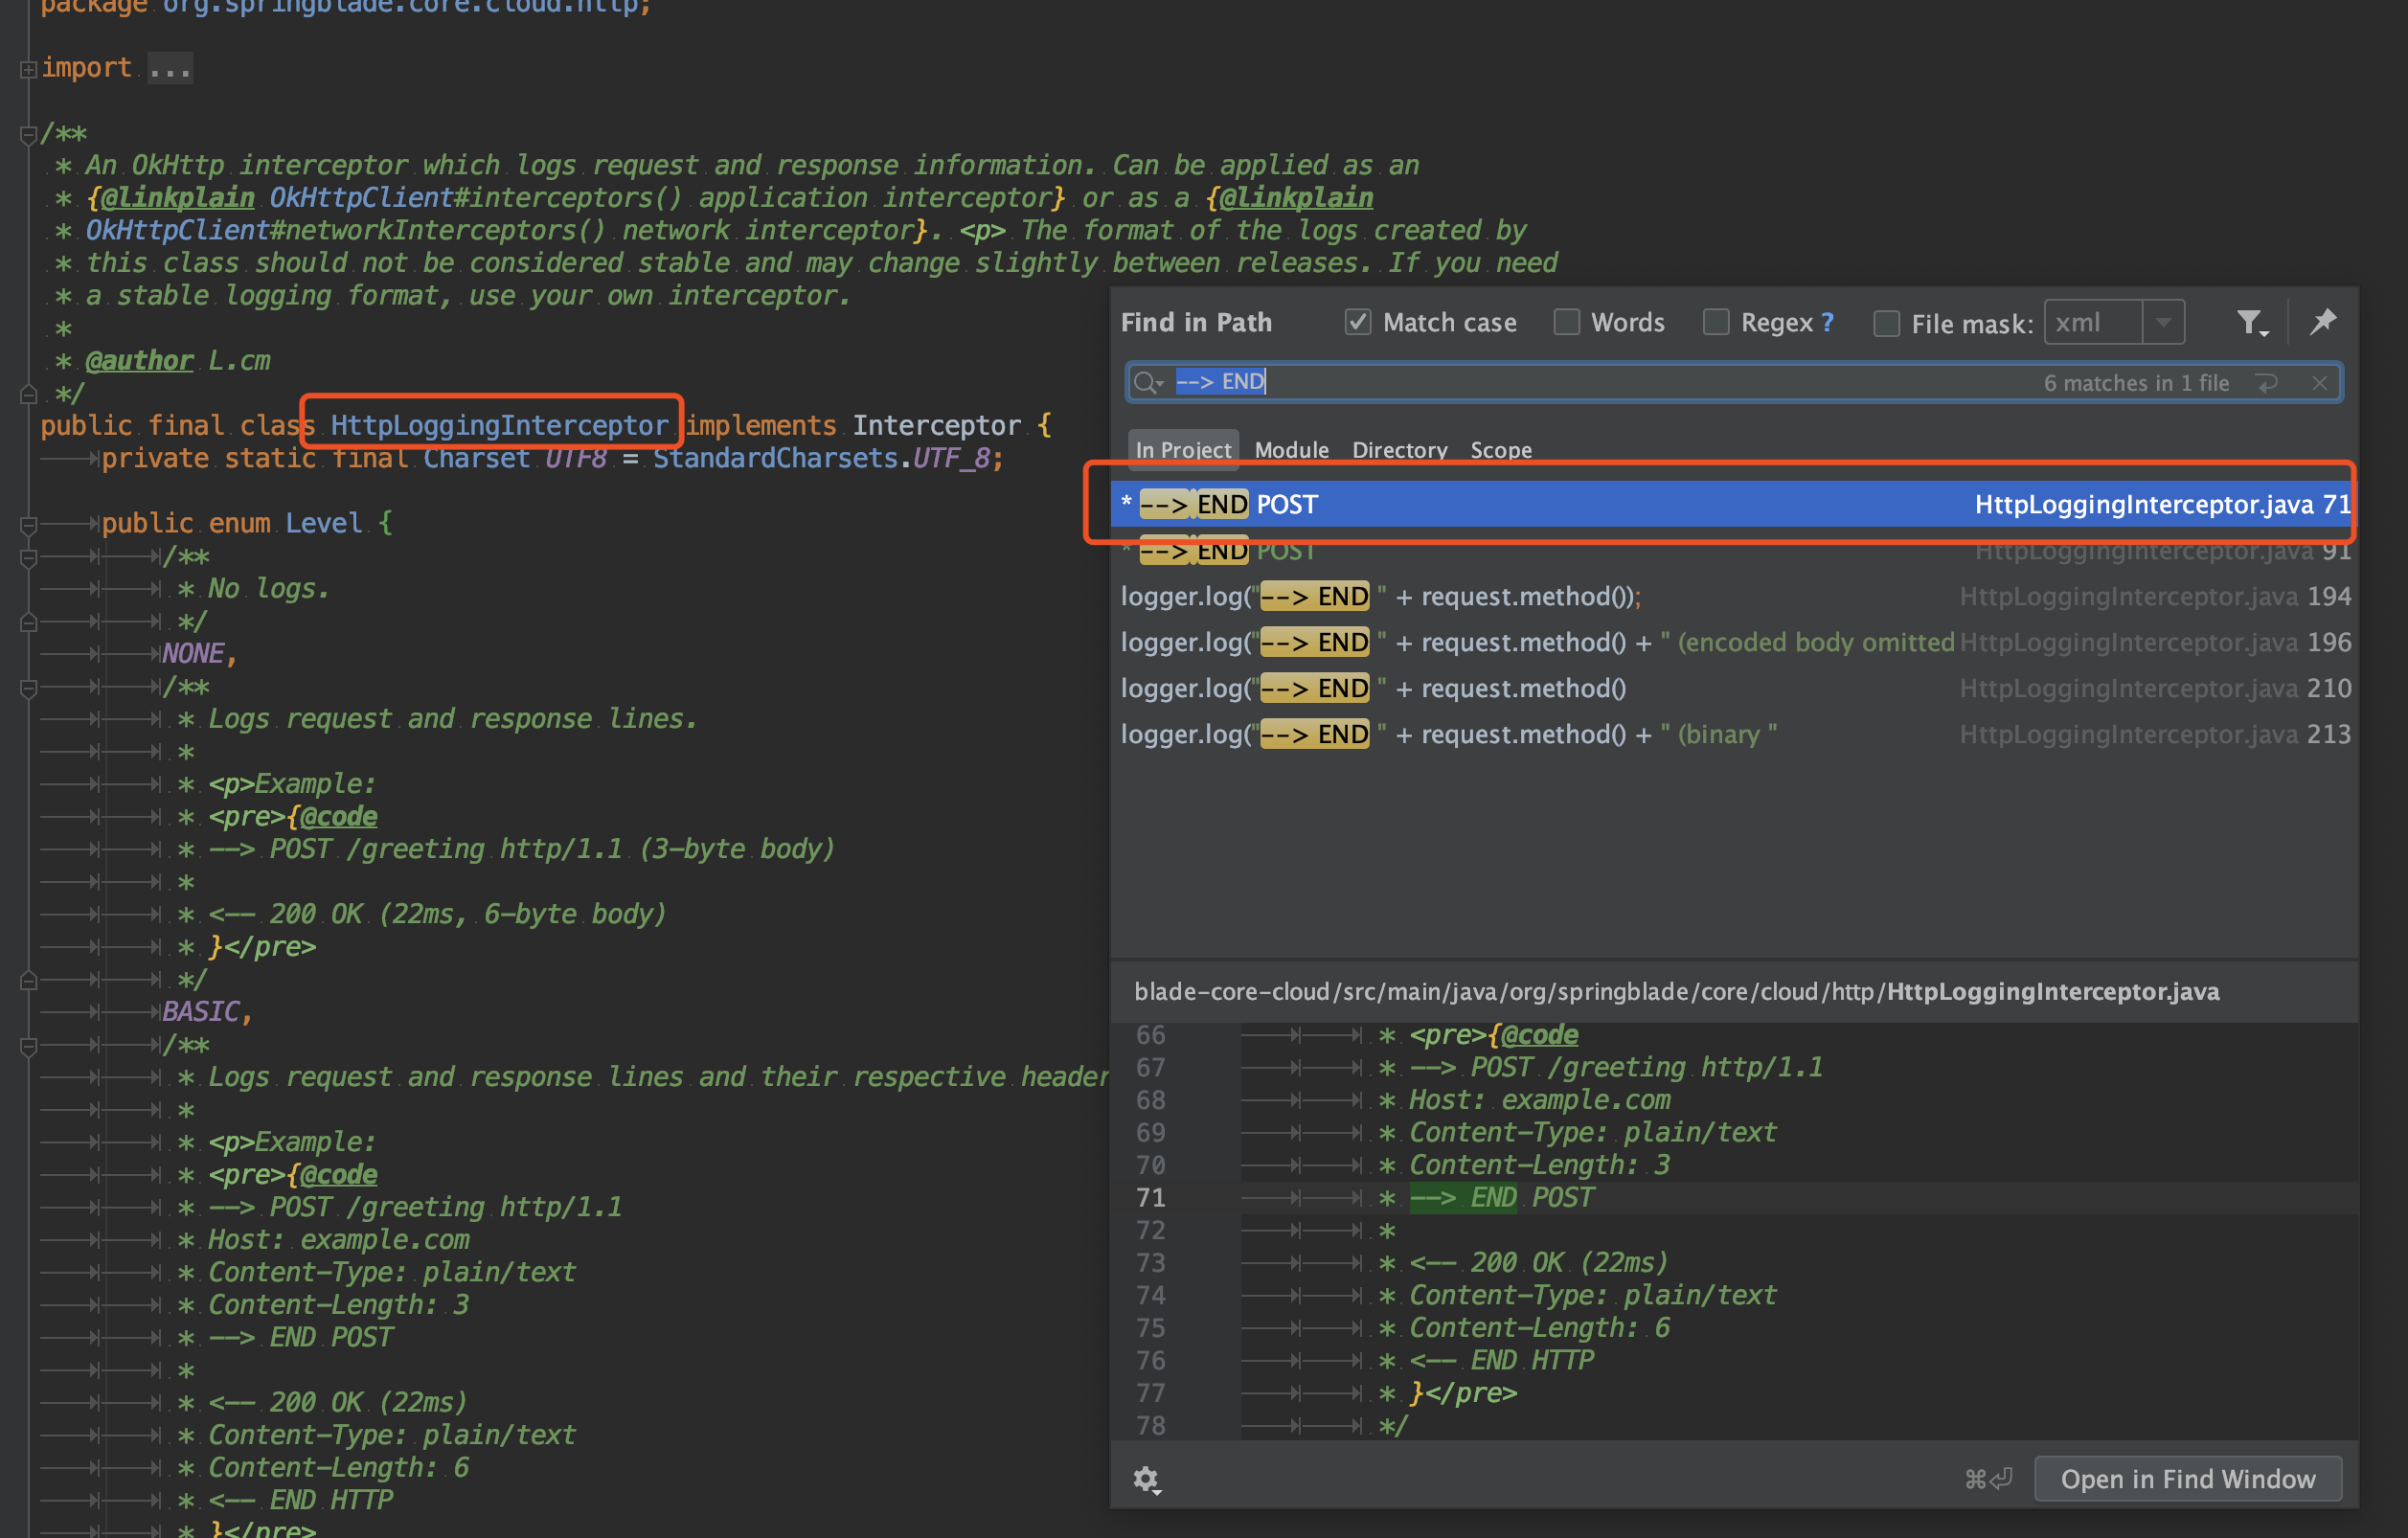This screenshot has width=2408, height=1538.
Task: Click the BASIC enum constant
Action: (x=200, y=1012)
